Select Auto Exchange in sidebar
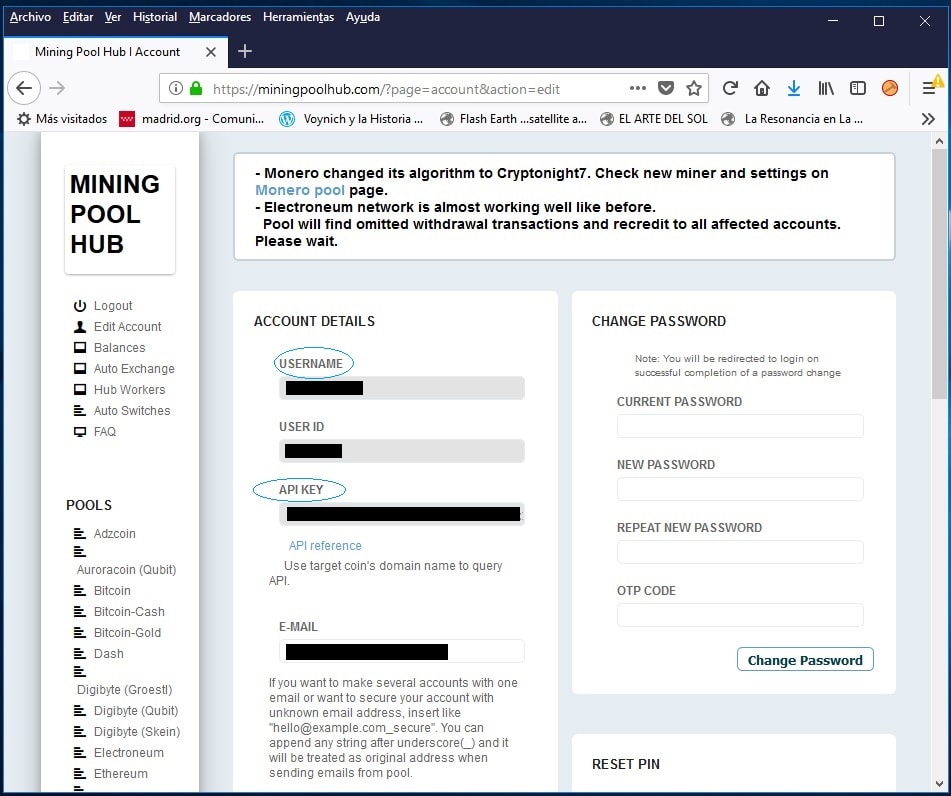This screenshot has height=796, width=951. (134, 369)
